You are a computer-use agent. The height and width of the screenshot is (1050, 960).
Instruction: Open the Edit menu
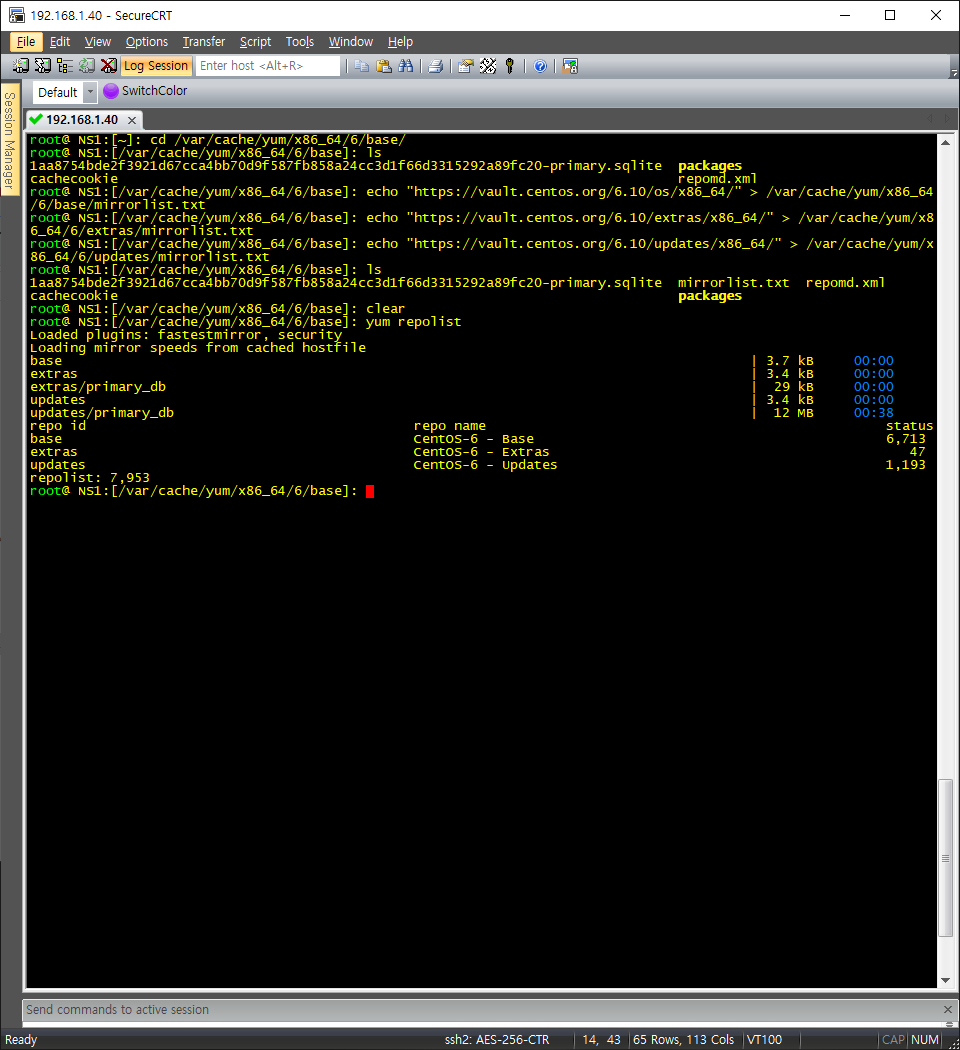[x=60, y=42]
